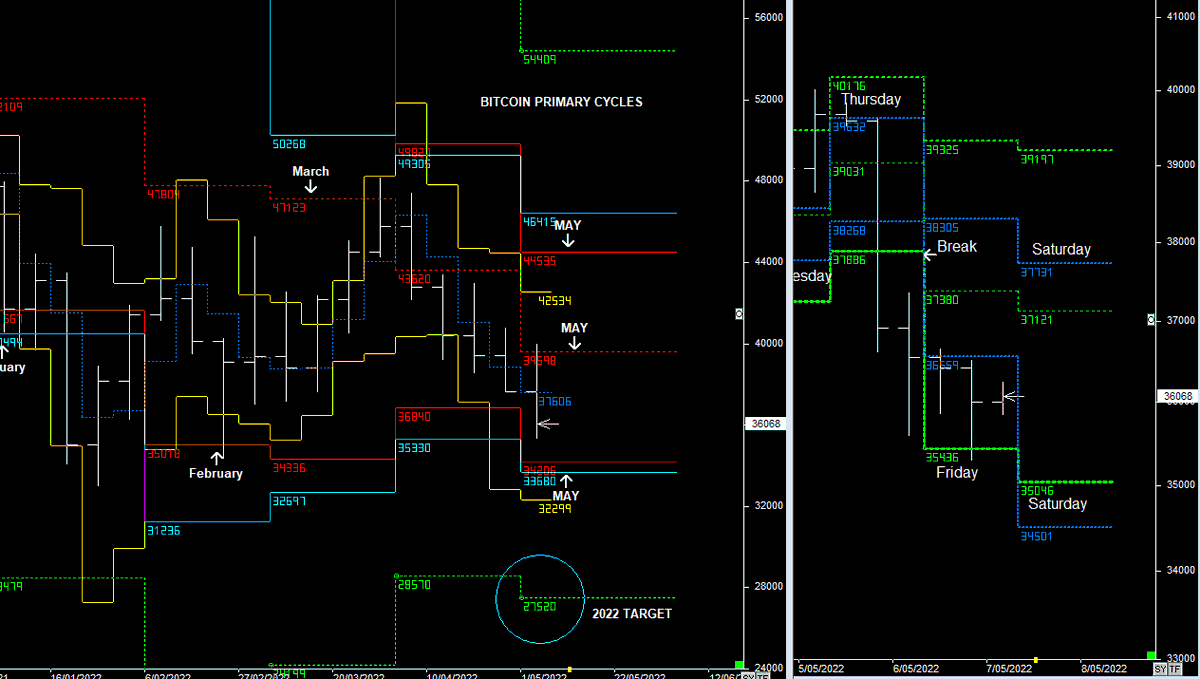Click the 56000 value on the left price axis

tap(768, 18)
